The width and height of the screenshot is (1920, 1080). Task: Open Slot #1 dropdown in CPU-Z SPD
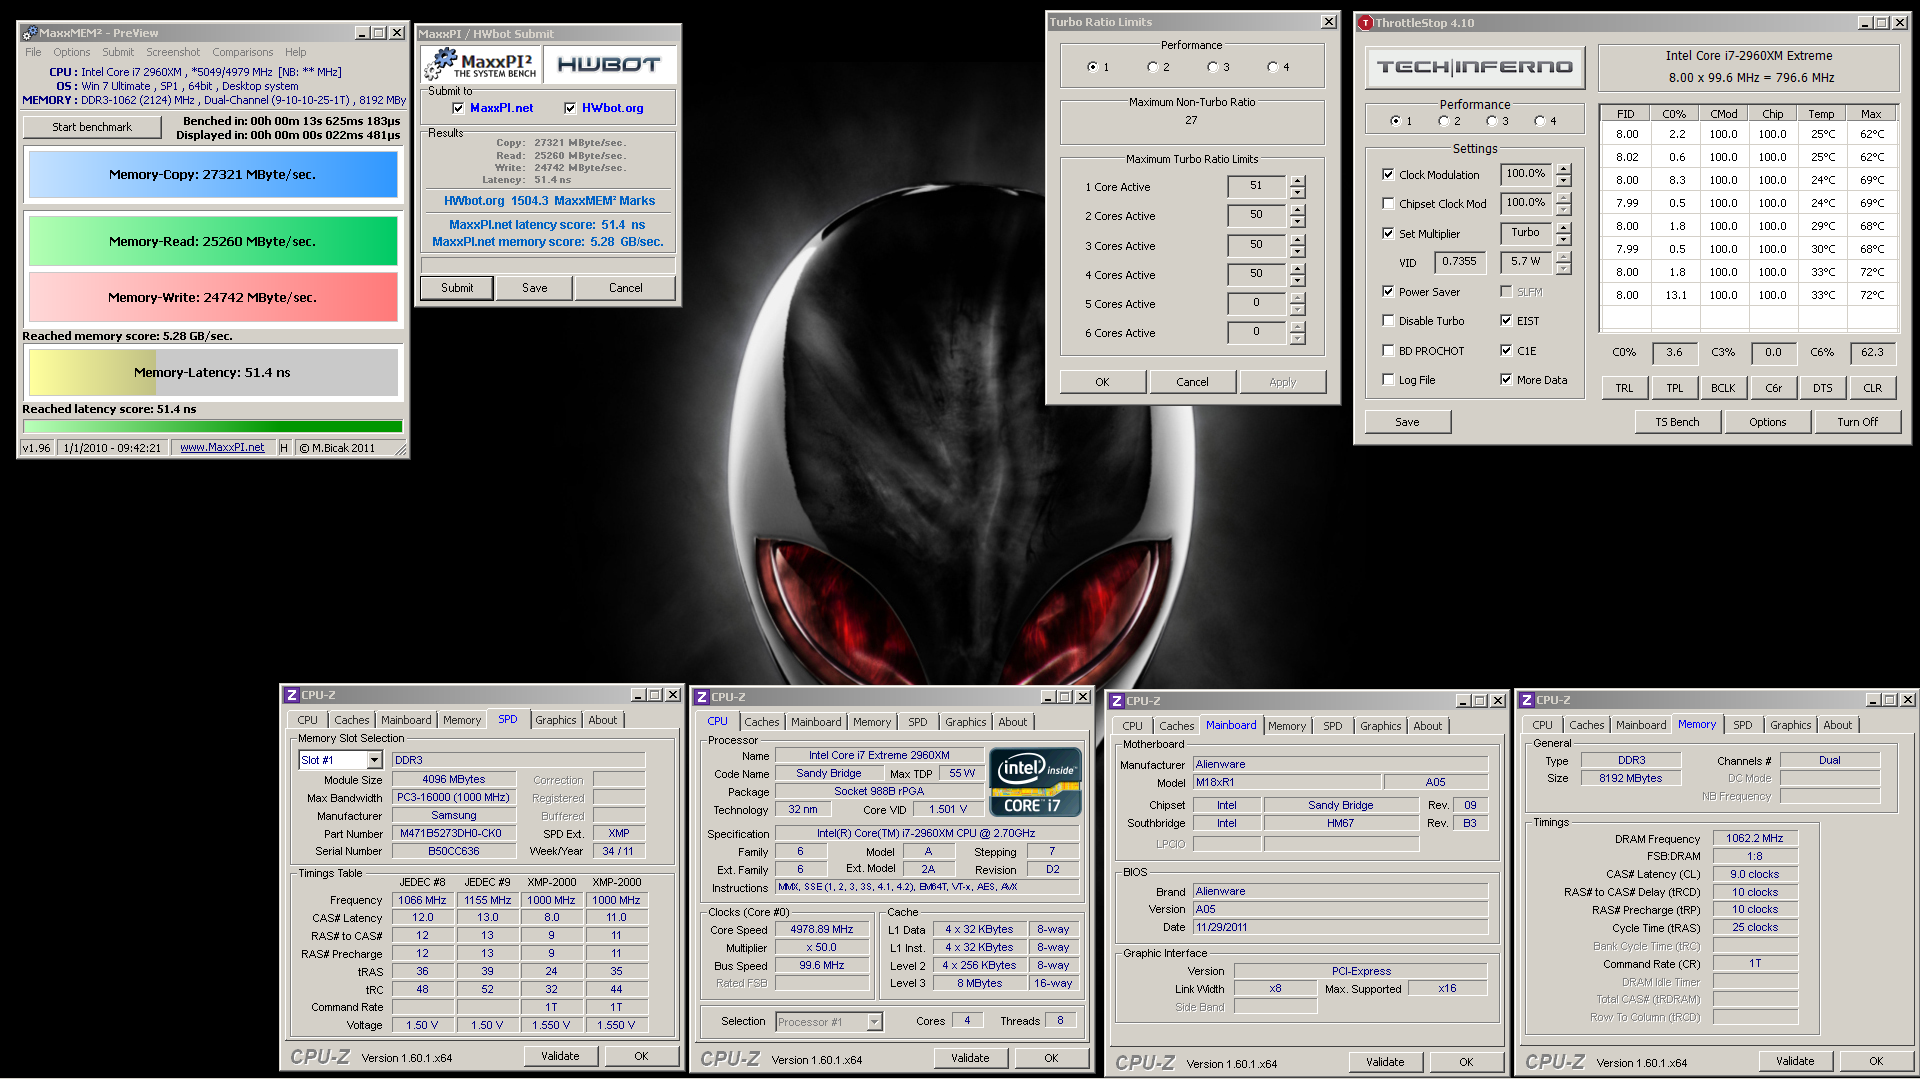coord(375,760)
